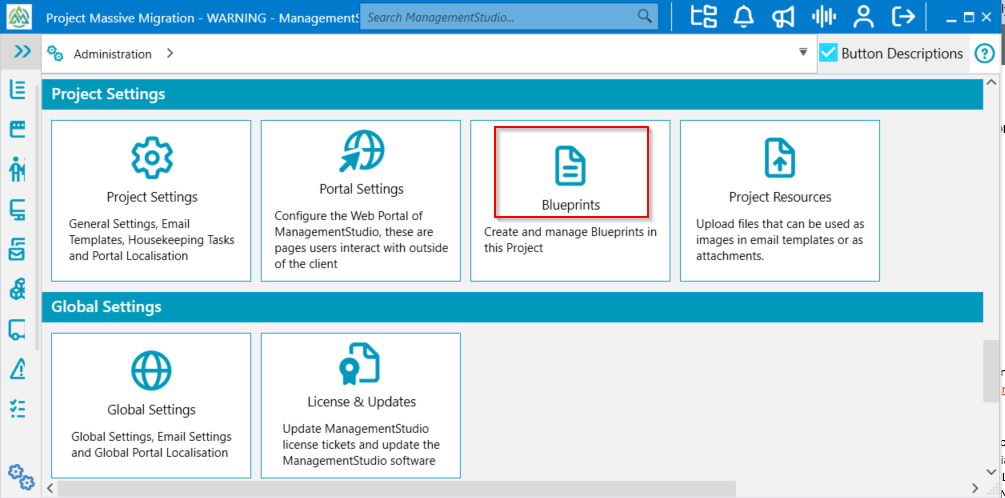Open the calendar-style sidebar icon
1005x498 pixels.
coord(18,129)
